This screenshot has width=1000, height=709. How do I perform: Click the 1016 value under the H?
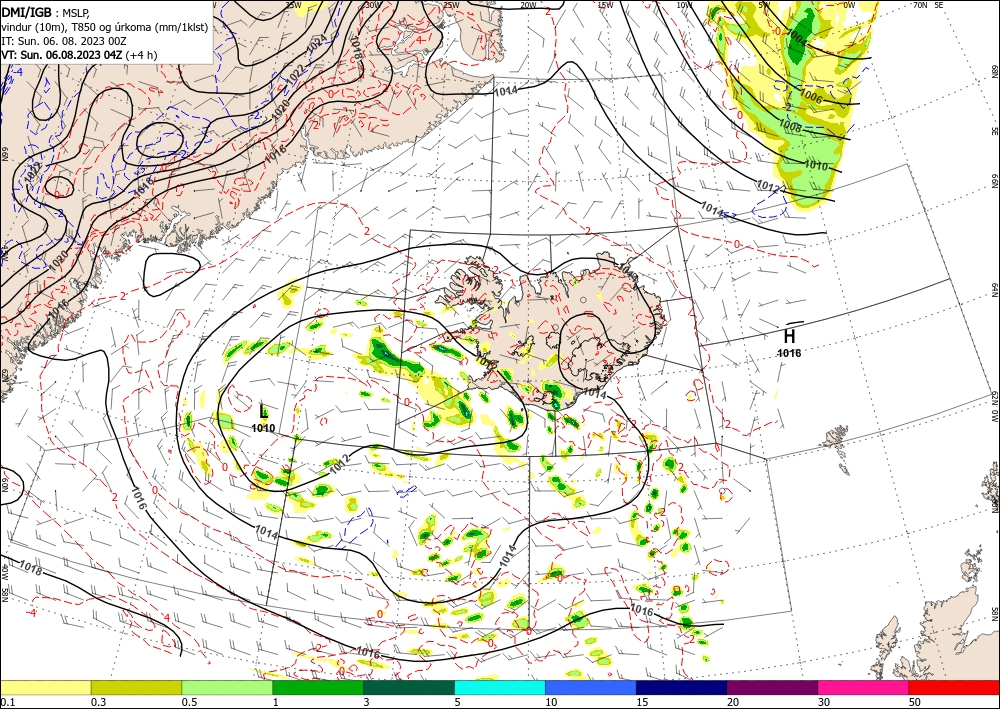pos(789,353)
